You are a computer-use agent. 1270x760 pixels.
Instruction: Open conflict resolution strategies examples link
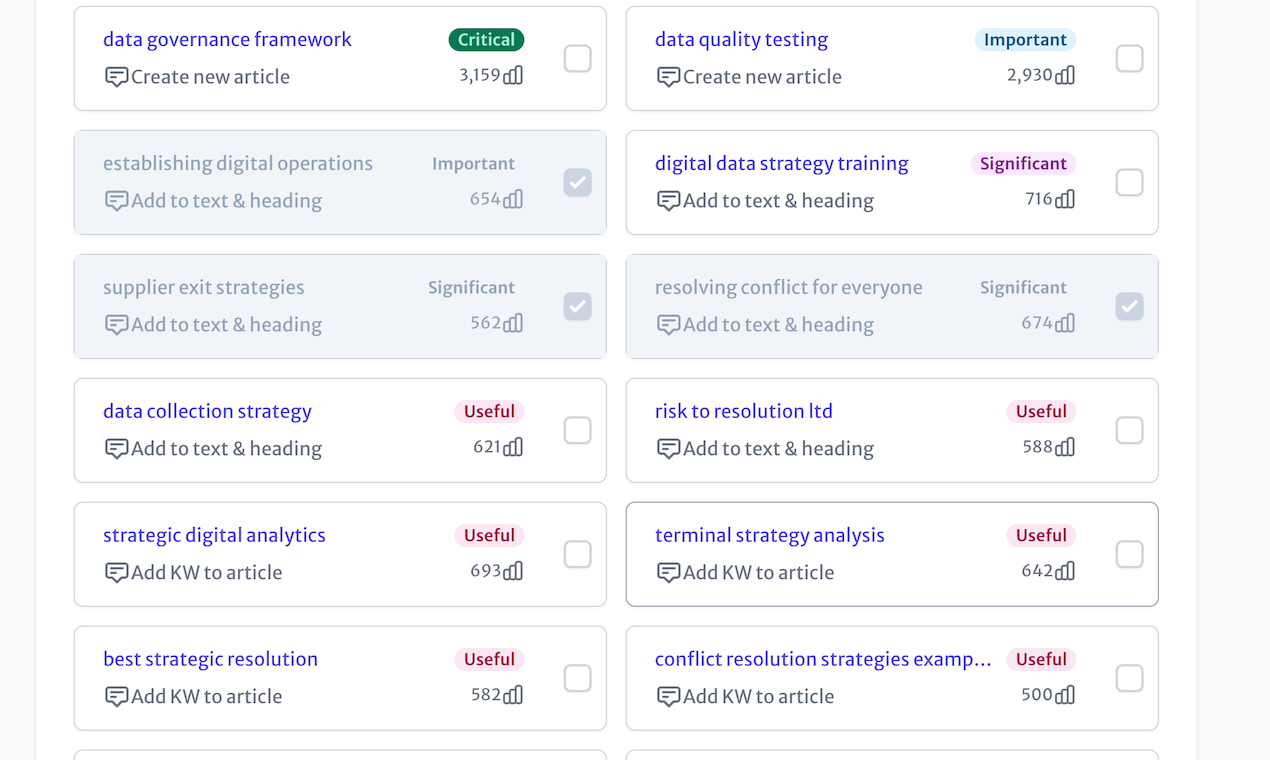(x=822, y=659)
